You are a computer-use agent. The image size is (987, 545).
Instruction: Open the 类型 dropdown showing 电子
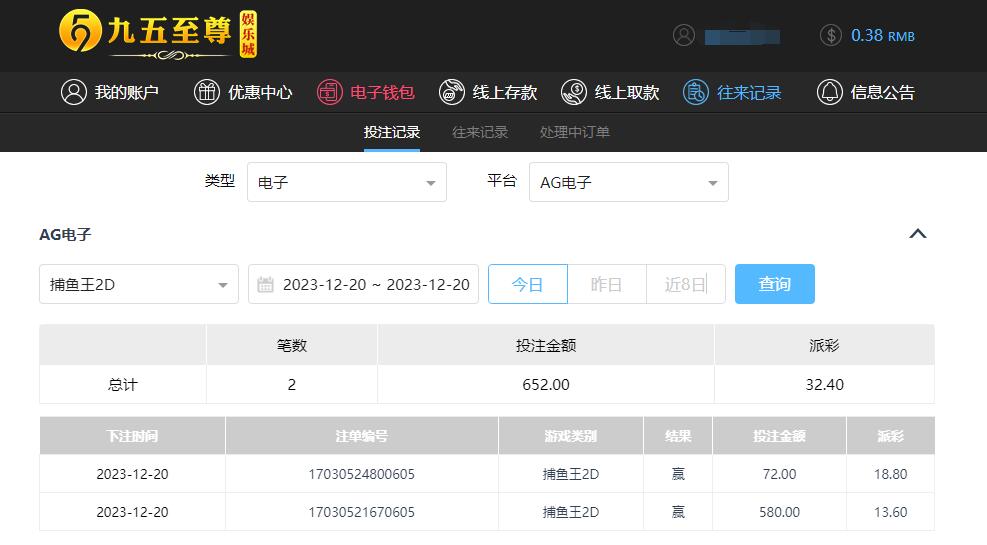347,182
